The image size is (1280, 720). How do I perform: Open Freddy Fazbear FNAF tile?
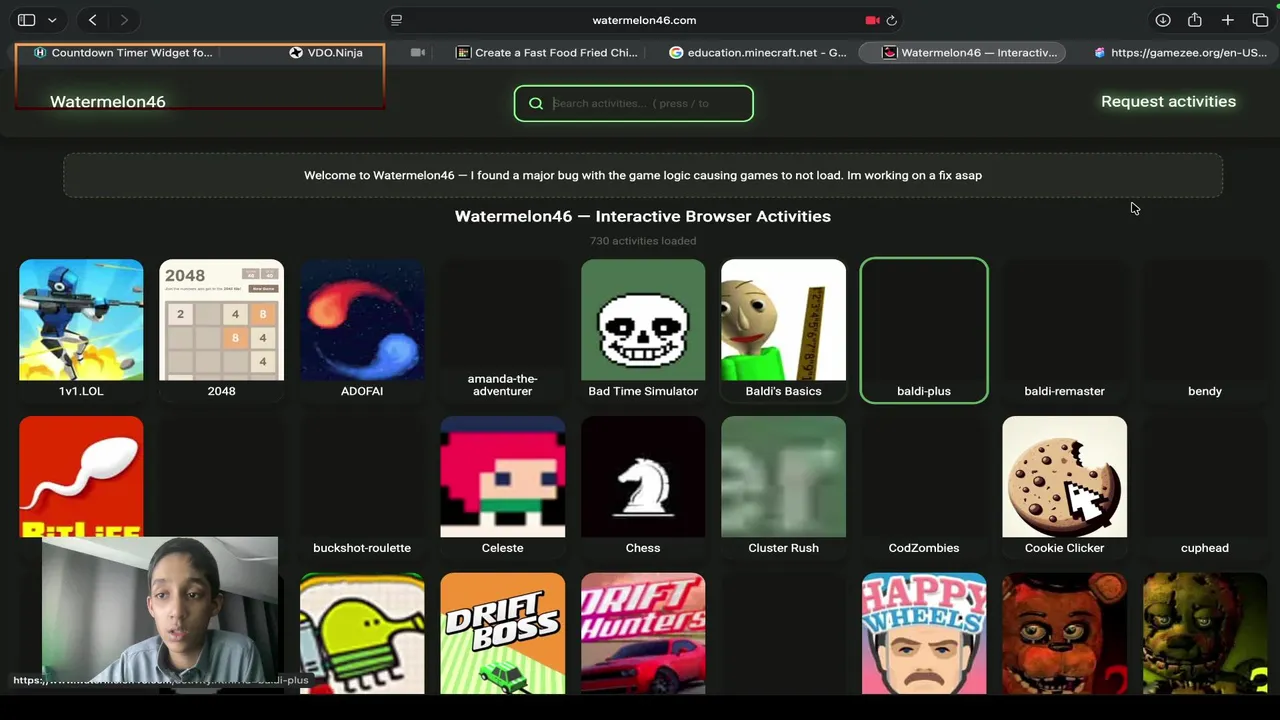pos(1064,634)
